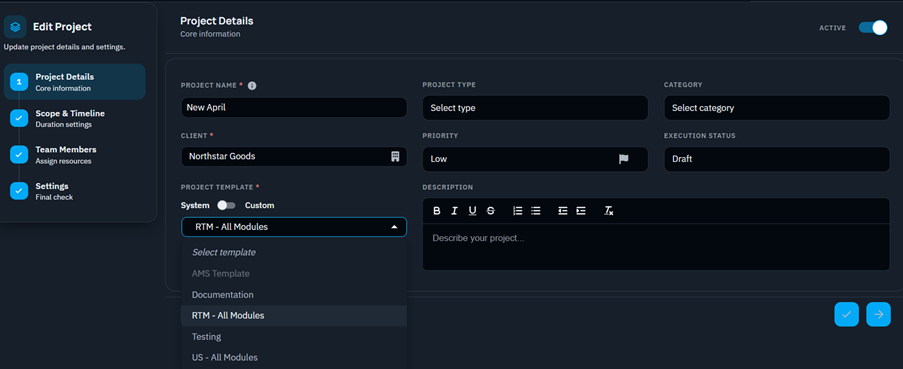
Task: Toggle the Active project switch
Action: (x=873, y=28)
